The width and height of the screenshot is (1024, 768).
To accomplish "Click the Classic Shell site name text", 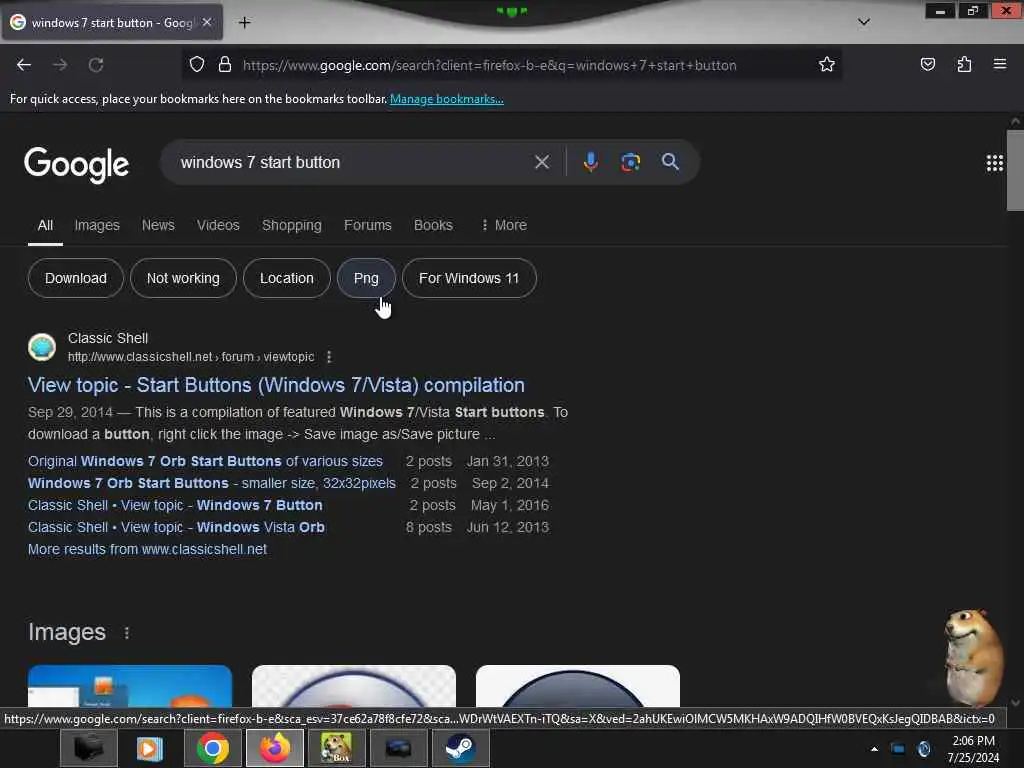I will (x=108, y=338).
